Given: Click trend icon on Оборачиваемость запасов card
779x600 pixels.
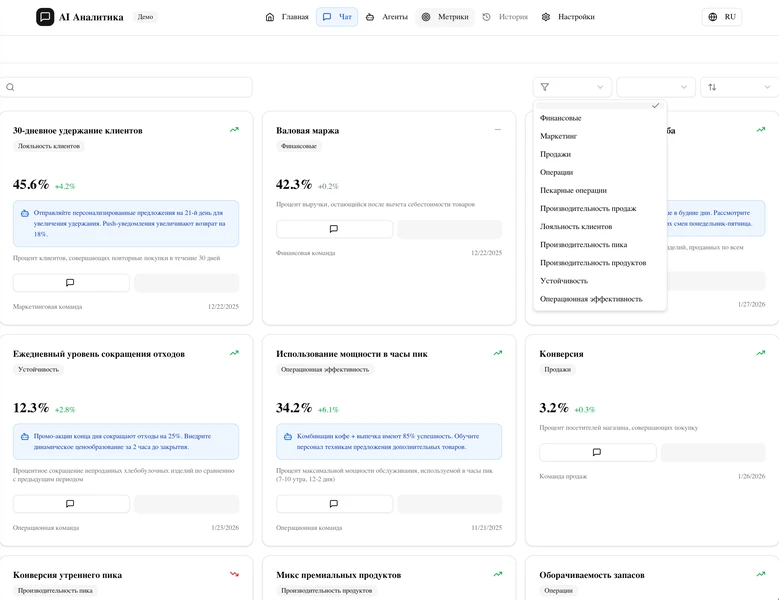Looking at the screenshot, I should click(761, 574).
